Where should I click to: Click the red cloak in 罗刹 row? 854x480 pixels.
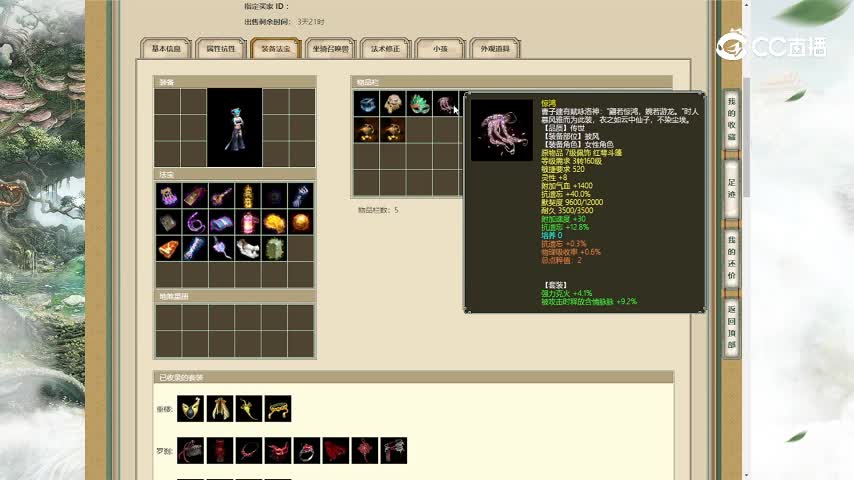(336, 451)
